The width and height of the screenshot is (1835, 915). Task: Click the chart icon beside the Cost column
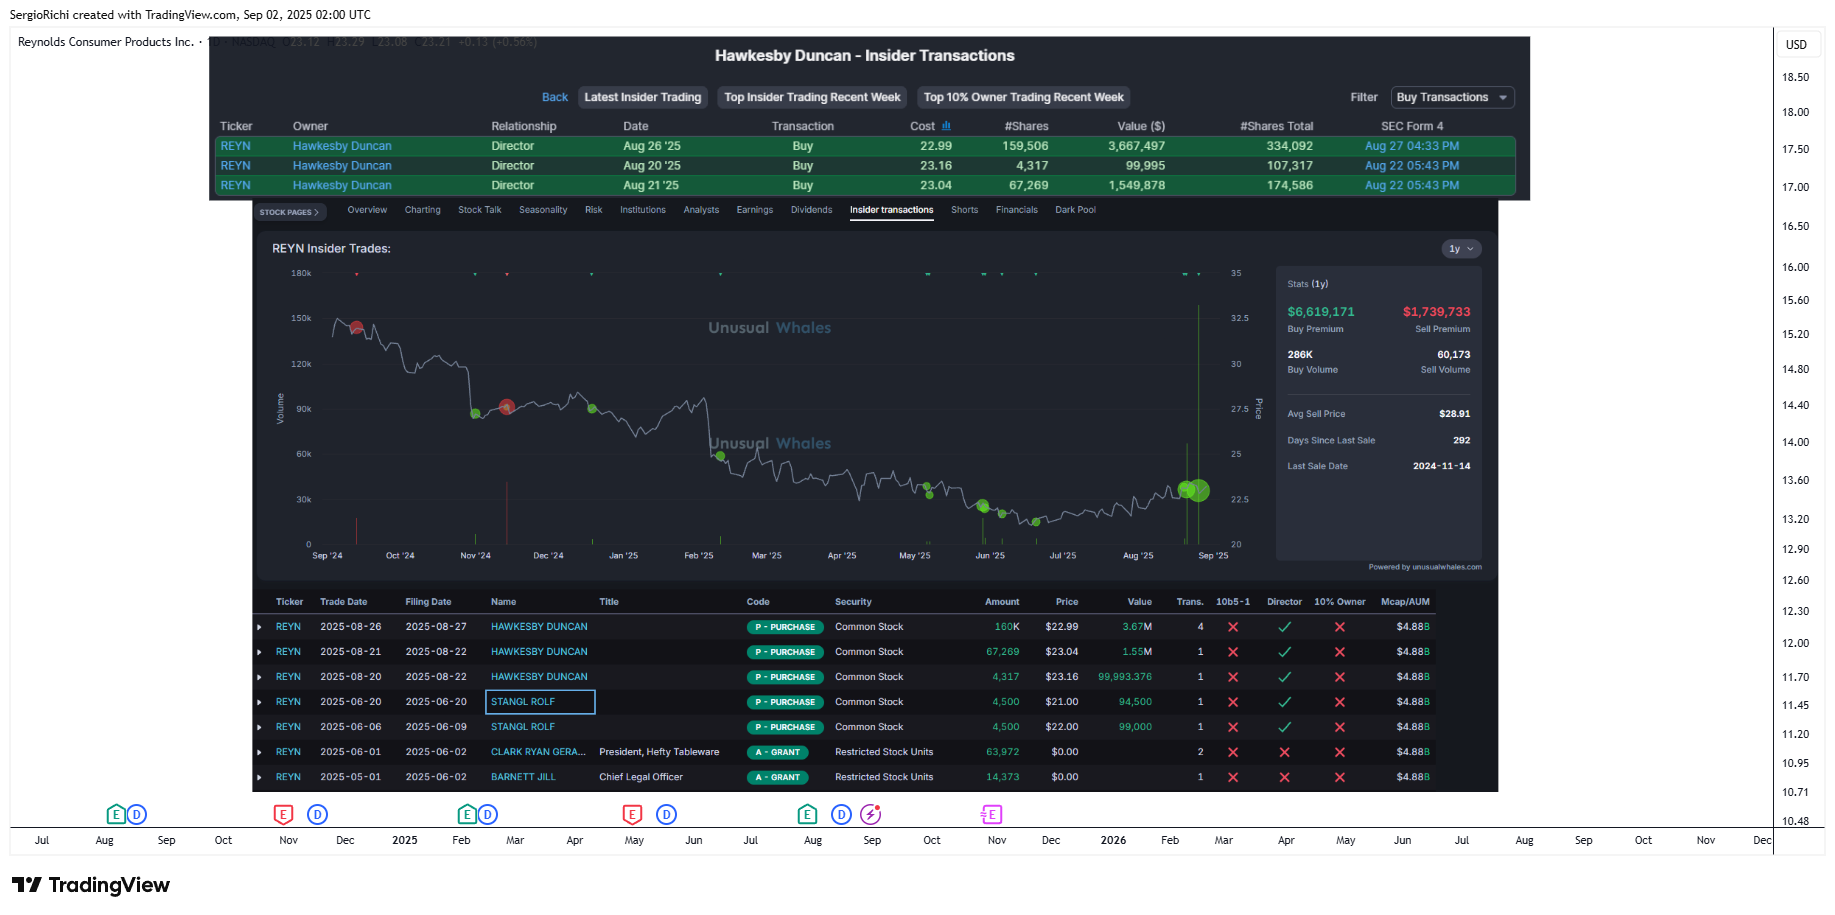tap(946, 126)
